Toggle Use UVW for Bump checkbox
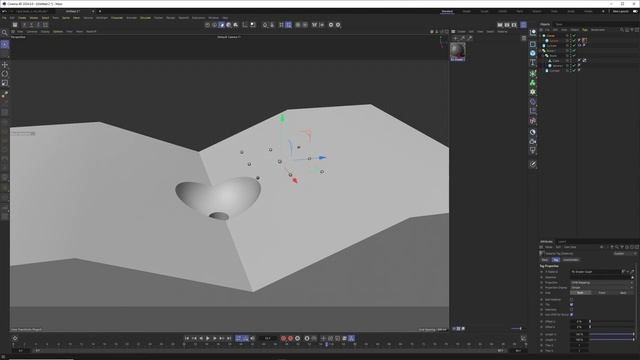This screenshot has height=360, width=640. (x=571, y=315)
